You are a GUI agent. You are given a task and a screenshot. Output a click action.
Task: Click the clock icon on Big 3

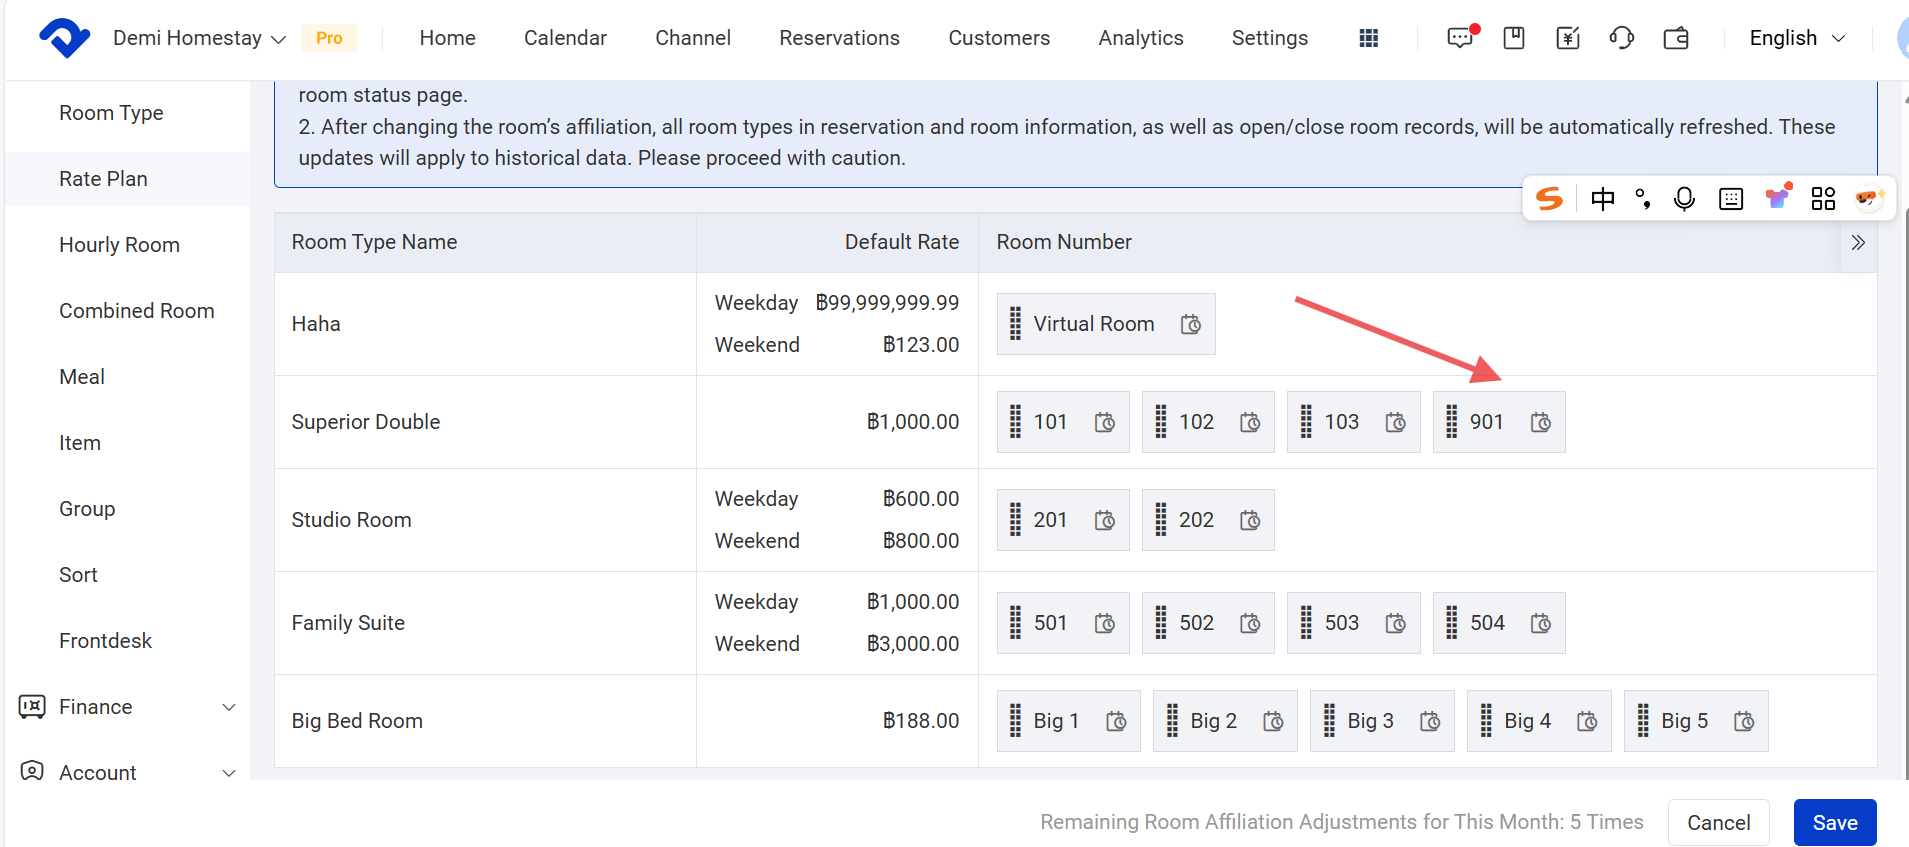tap(1430, 722)
